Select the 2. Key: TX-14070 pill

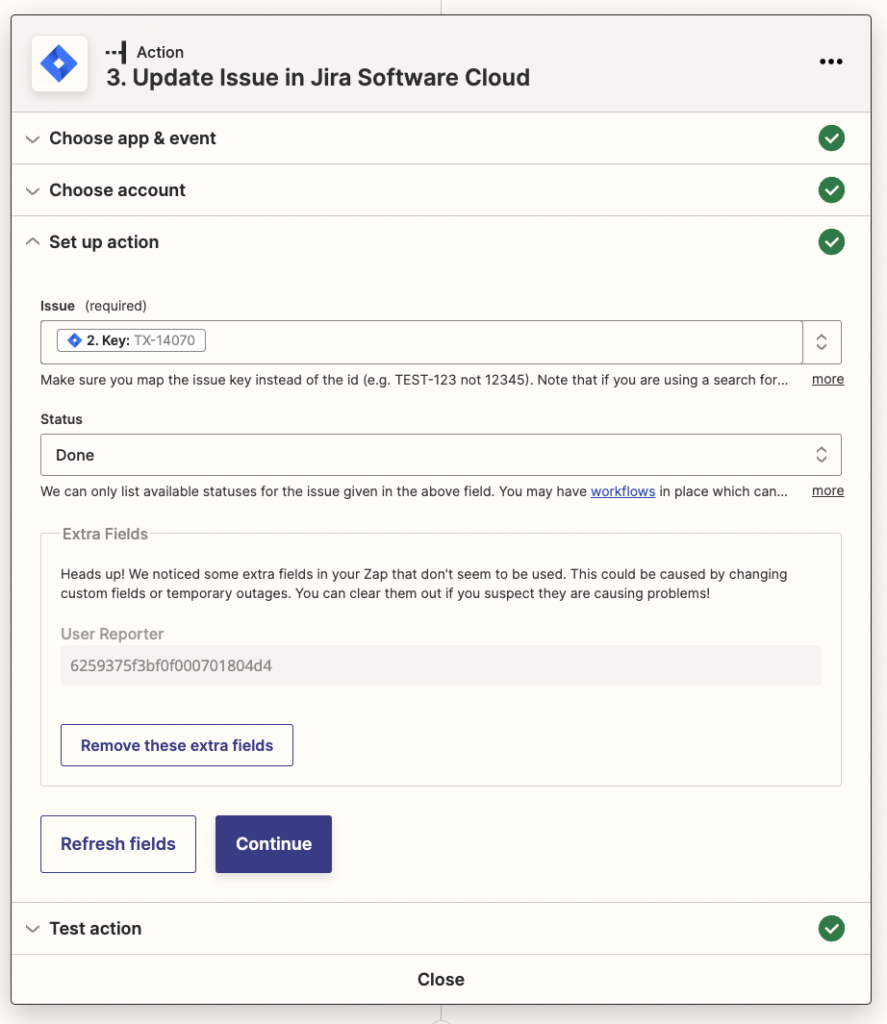(131, 340)
